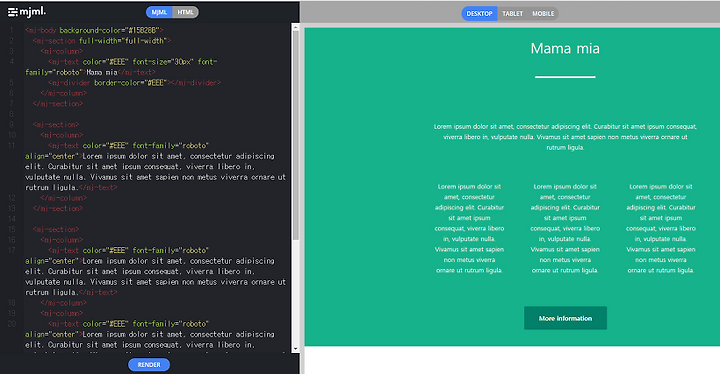Screen dimensions: 720x374
Task: Select the MOBILE preview tab
Action: pos(543,14)
